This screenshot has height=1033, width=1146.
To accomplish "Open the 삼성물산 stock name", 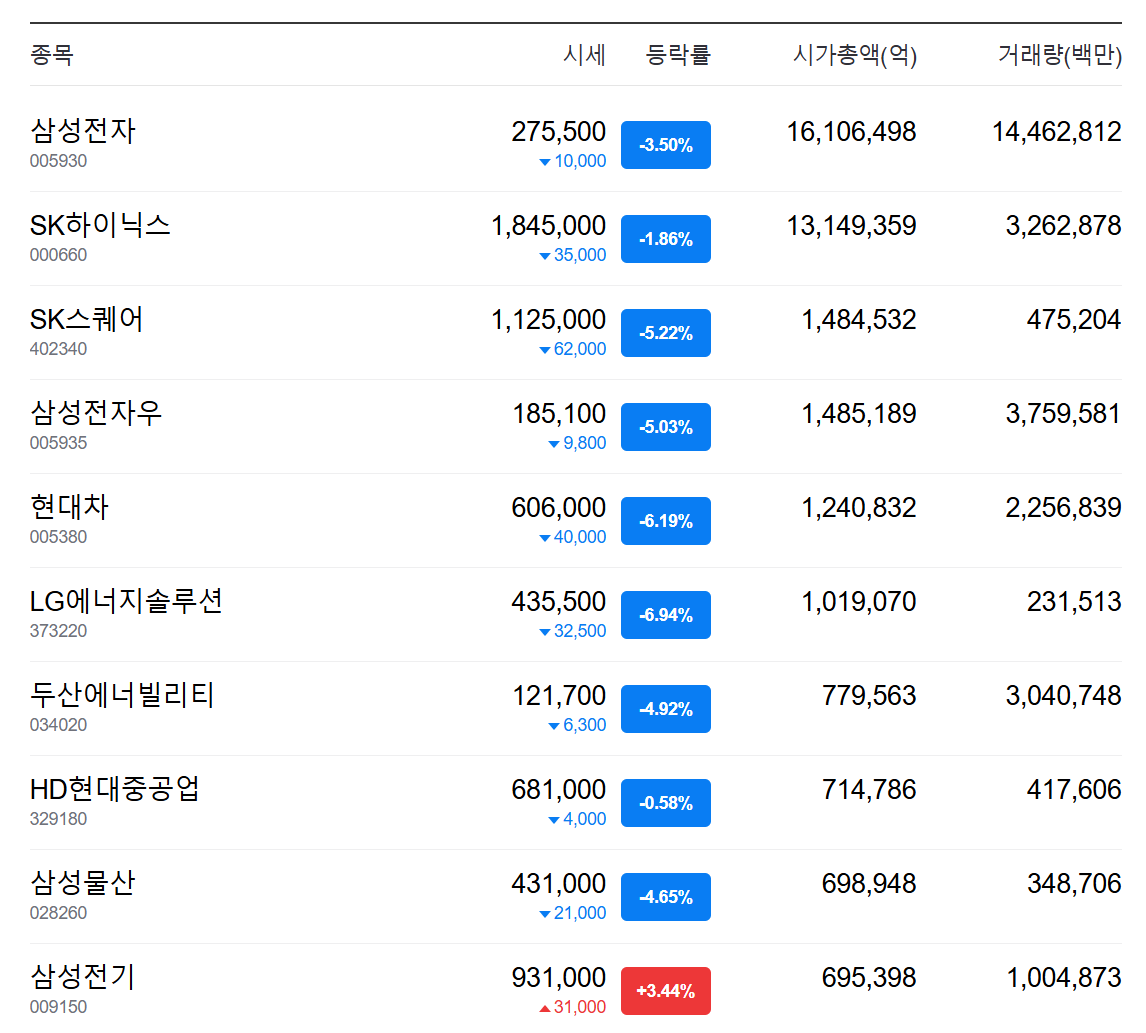I will tap(83, 883).
